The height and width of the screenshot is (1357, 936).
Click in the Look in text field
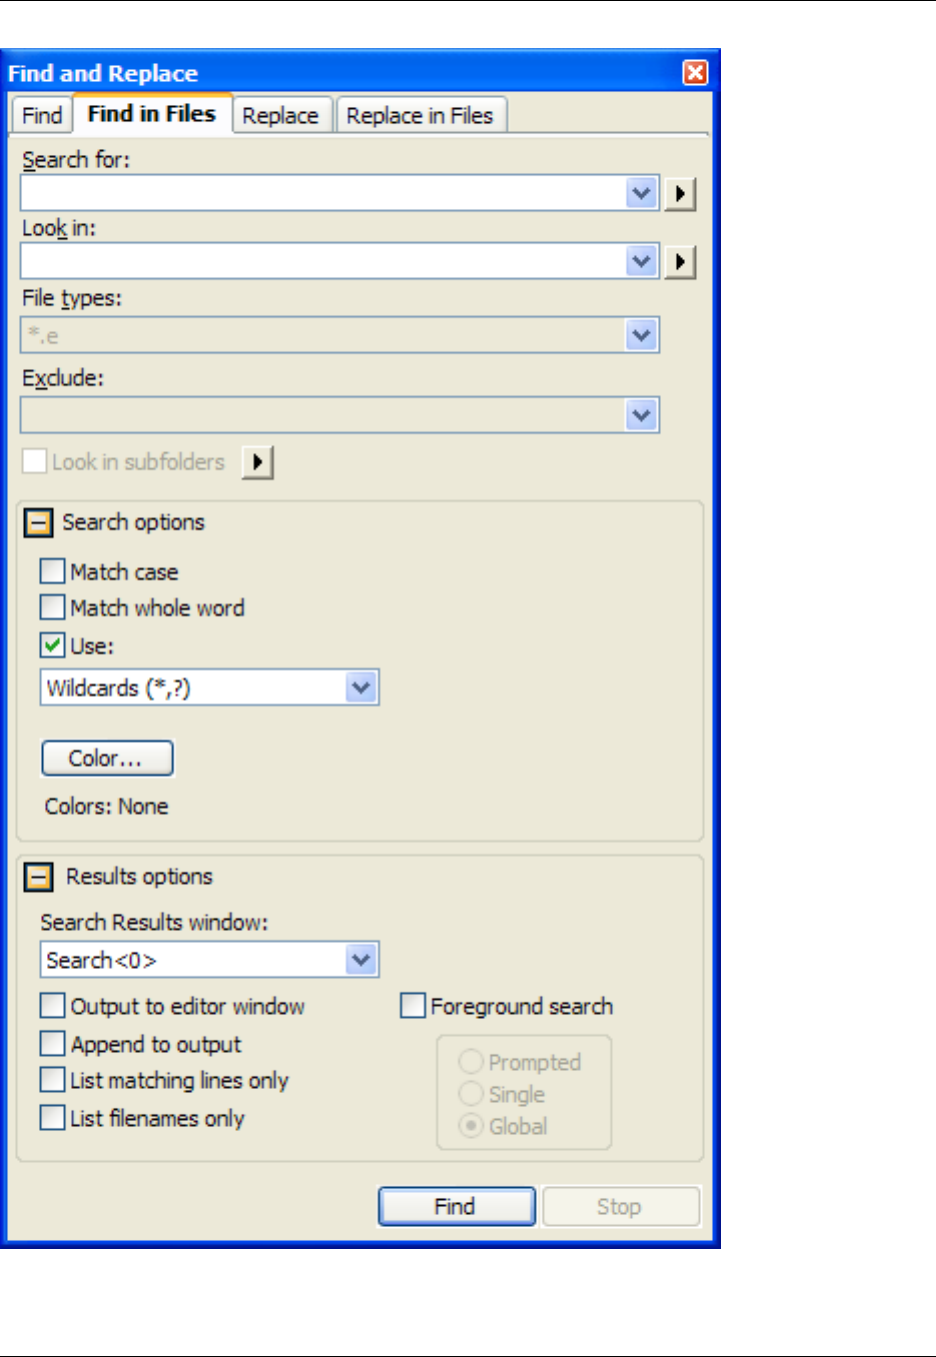[320, 262]
